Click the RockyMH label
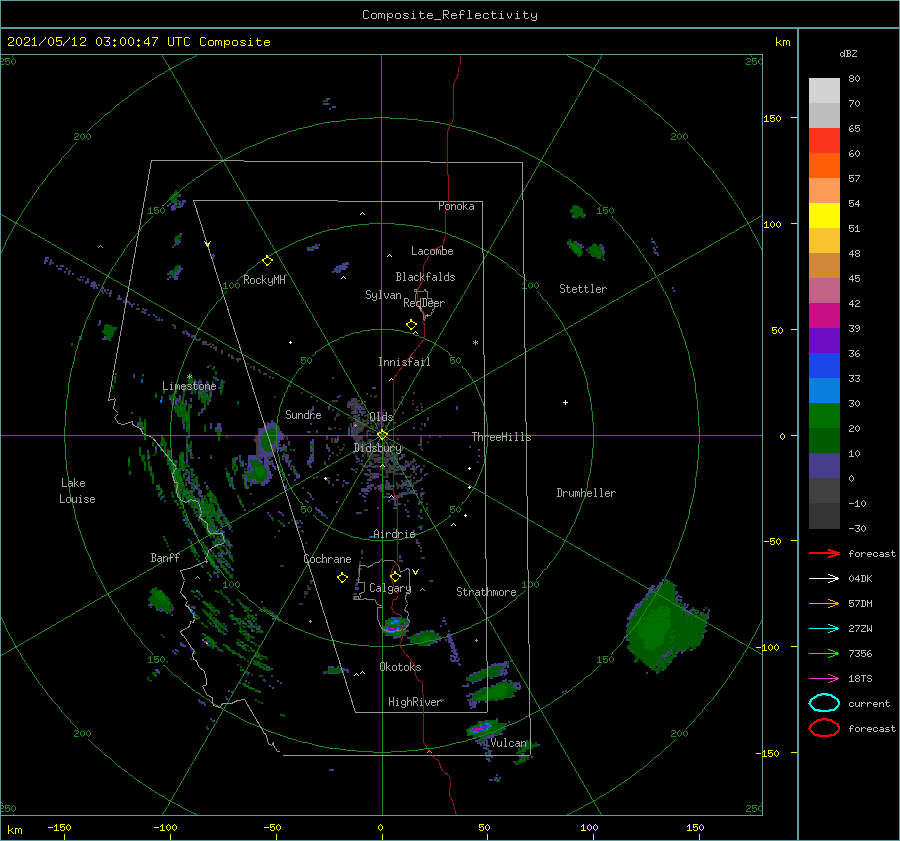This screenshot has height=841, width=900. click(264, 280)
